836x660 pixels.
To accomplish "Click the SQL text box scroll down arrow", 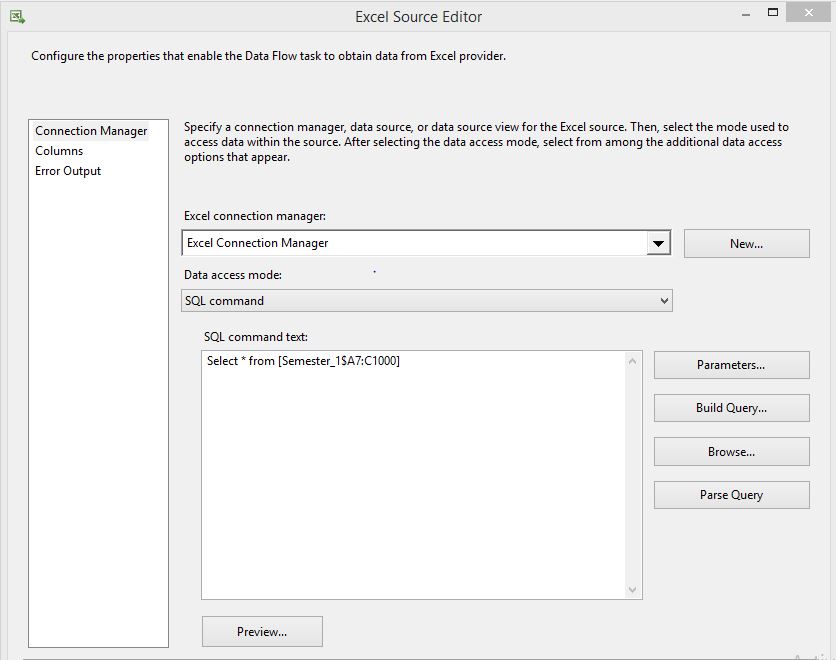I will click(x=632, y=590).
